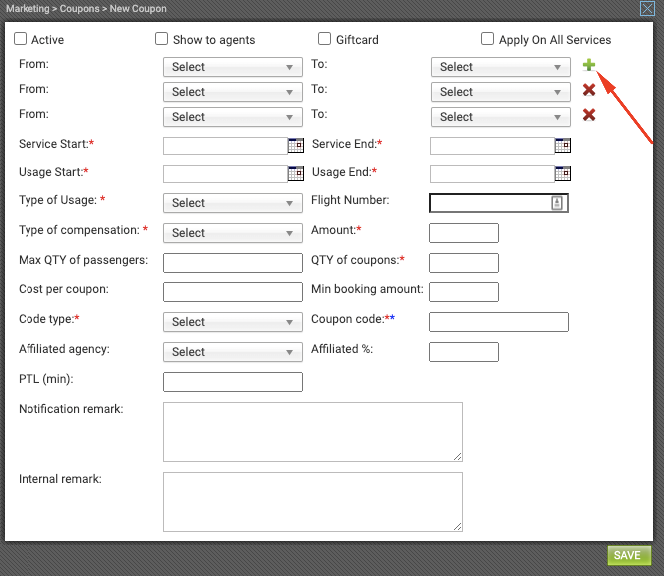Expand the Type of compensation dropdown
This screenshot has width=664, height=576.
click(233, 233)
